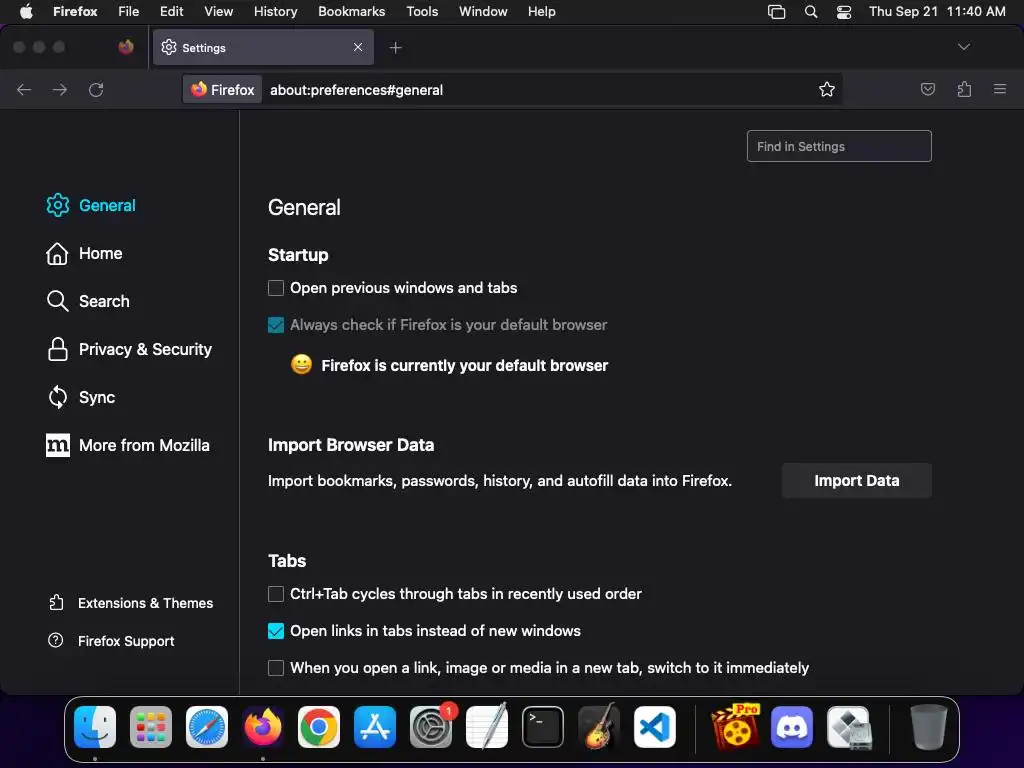Viewport: 1024px width, 768px height.
Task: Uncheck Open links in tabs instead of new windows
Action: (276, 631)
